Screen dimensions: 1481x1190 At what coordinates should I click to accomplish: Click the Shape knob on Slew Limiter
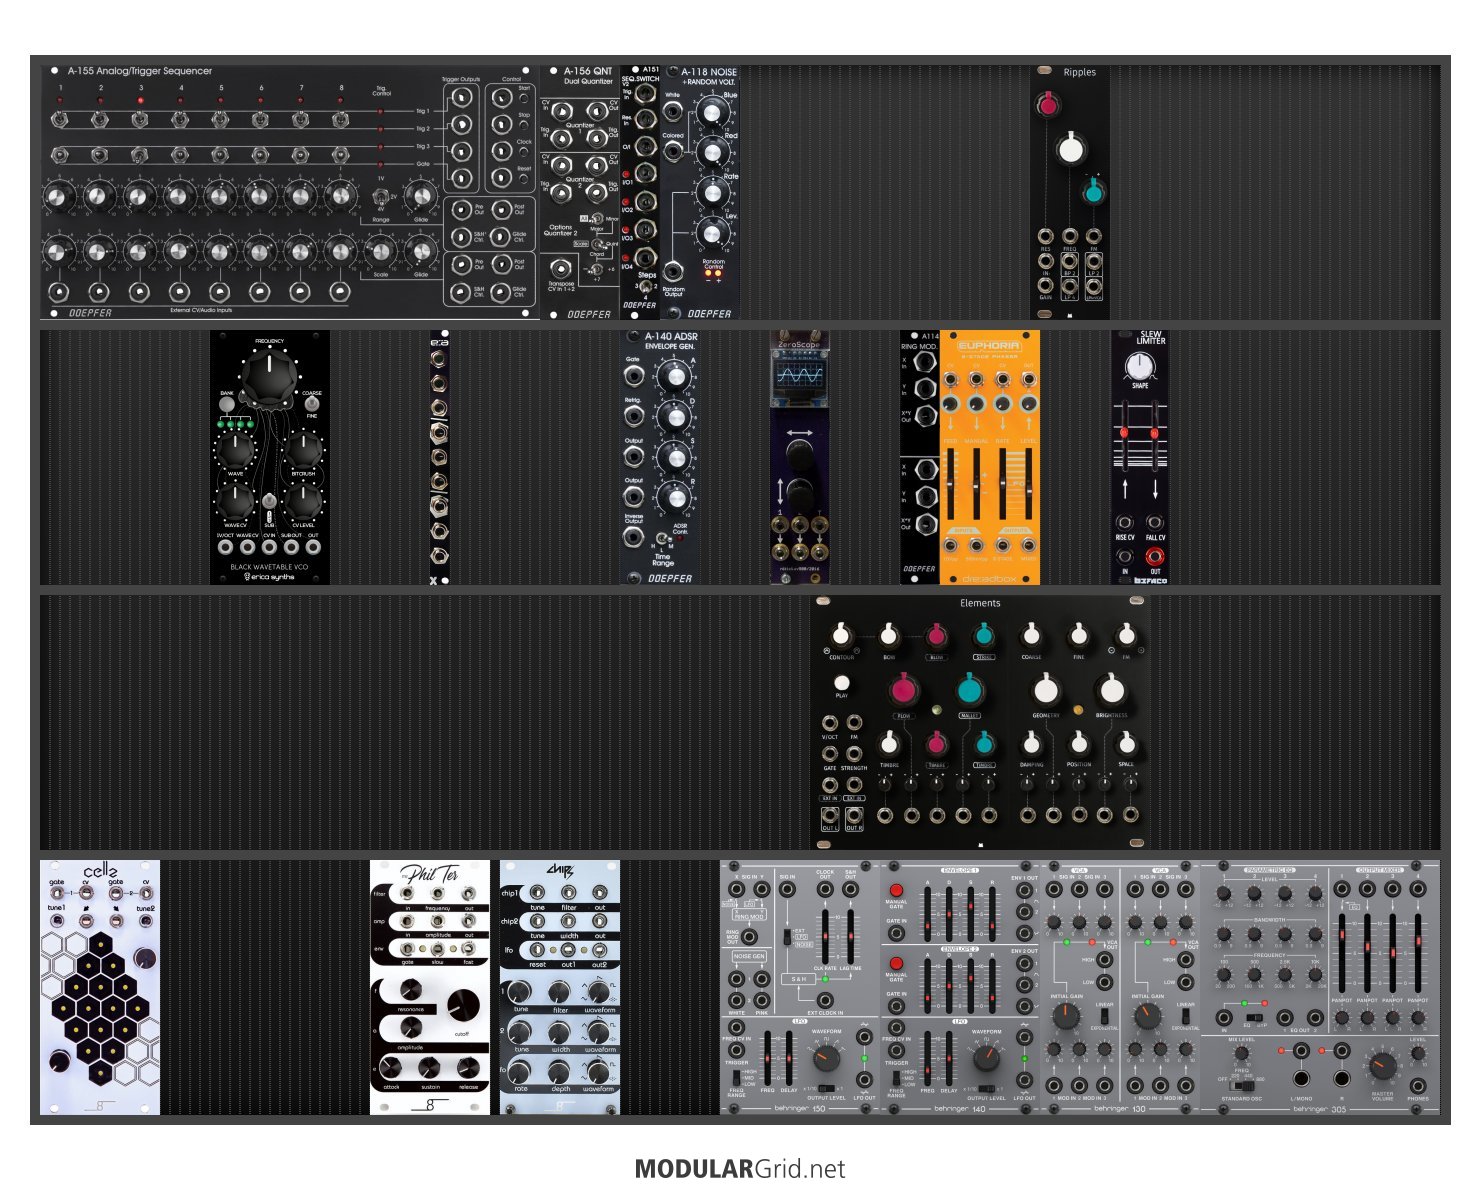(x=1140, y=366)
